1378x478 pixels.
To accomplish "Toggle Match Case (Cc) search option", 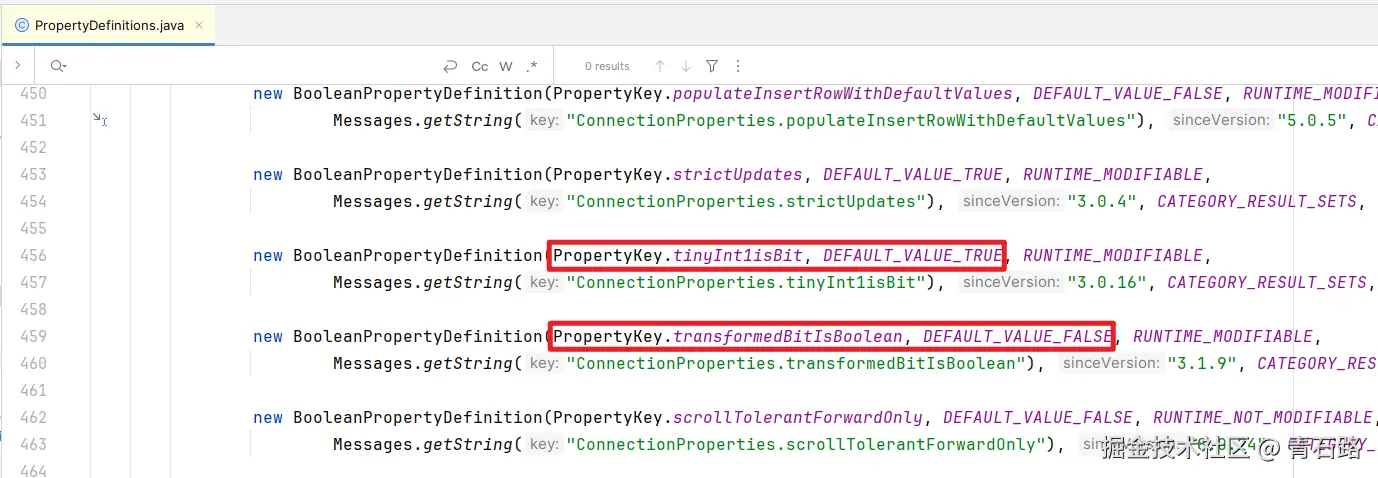I will click(480, 66).
